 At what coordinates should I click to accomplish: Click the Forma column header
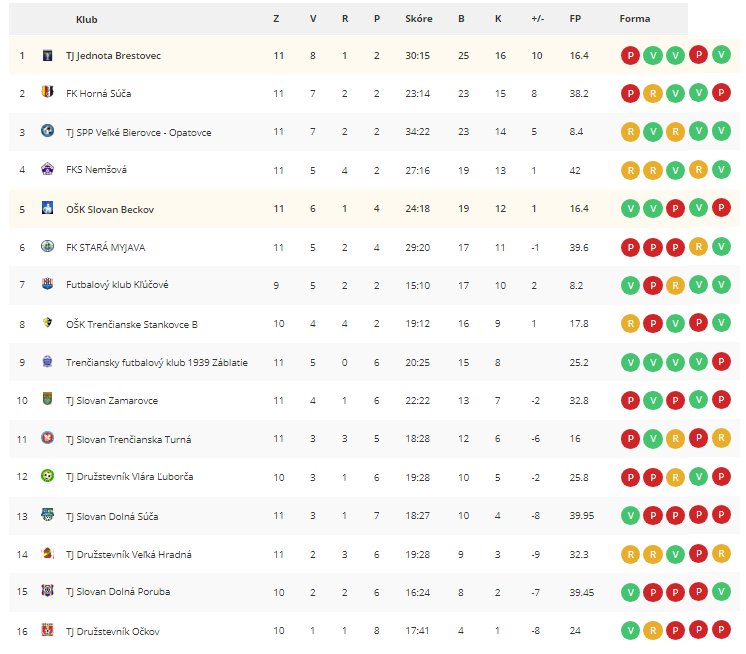click(635, 19)
